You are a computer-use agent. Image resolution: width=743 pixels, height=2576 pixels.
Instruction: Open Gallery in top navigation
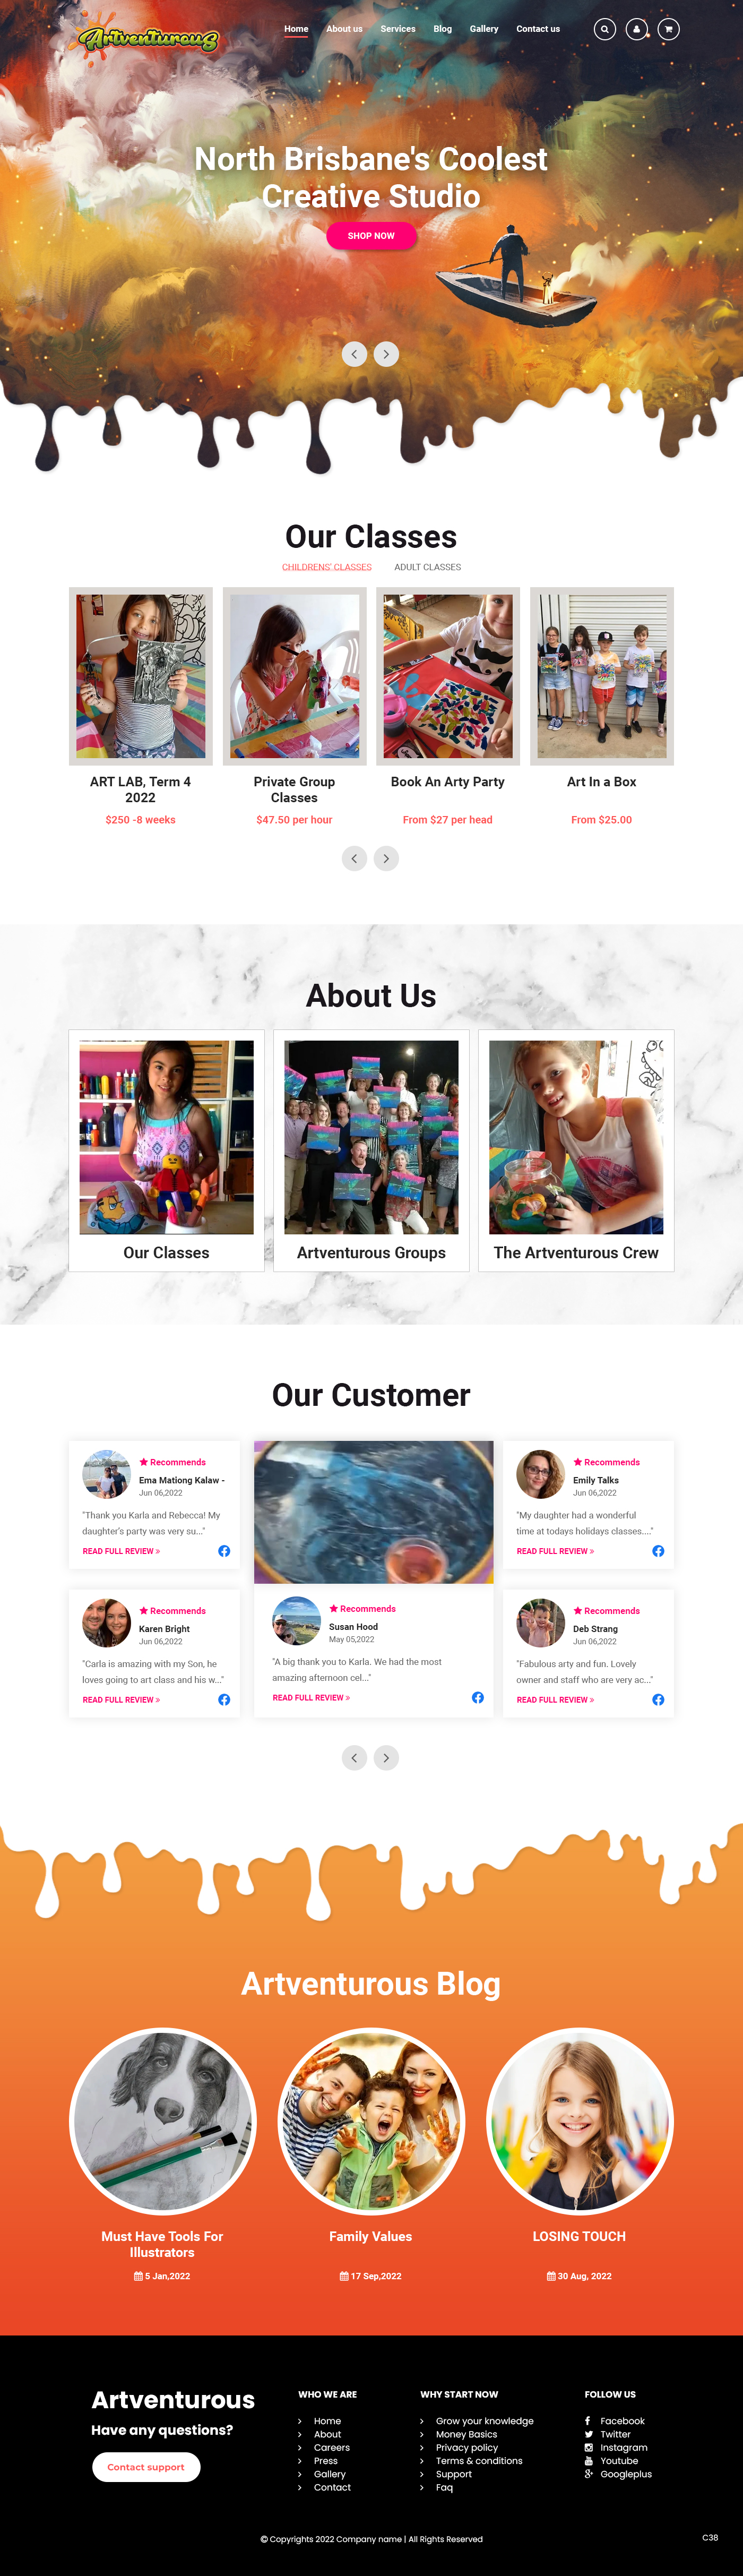pos(484,29)
